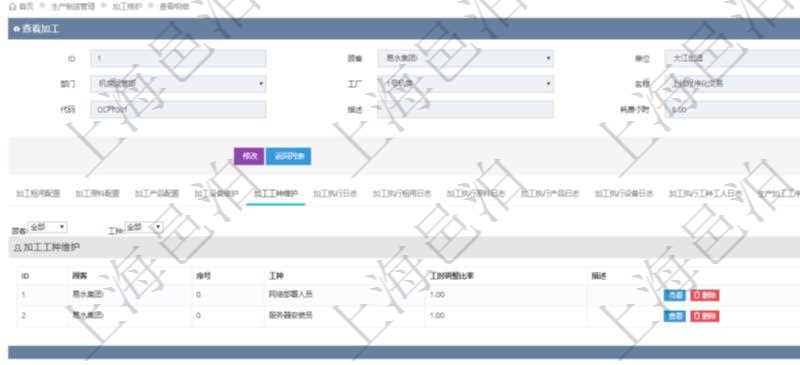Click the 单位 field
Image resolution: width=800 pixels, height=365 pixels.
pos(732,59)
